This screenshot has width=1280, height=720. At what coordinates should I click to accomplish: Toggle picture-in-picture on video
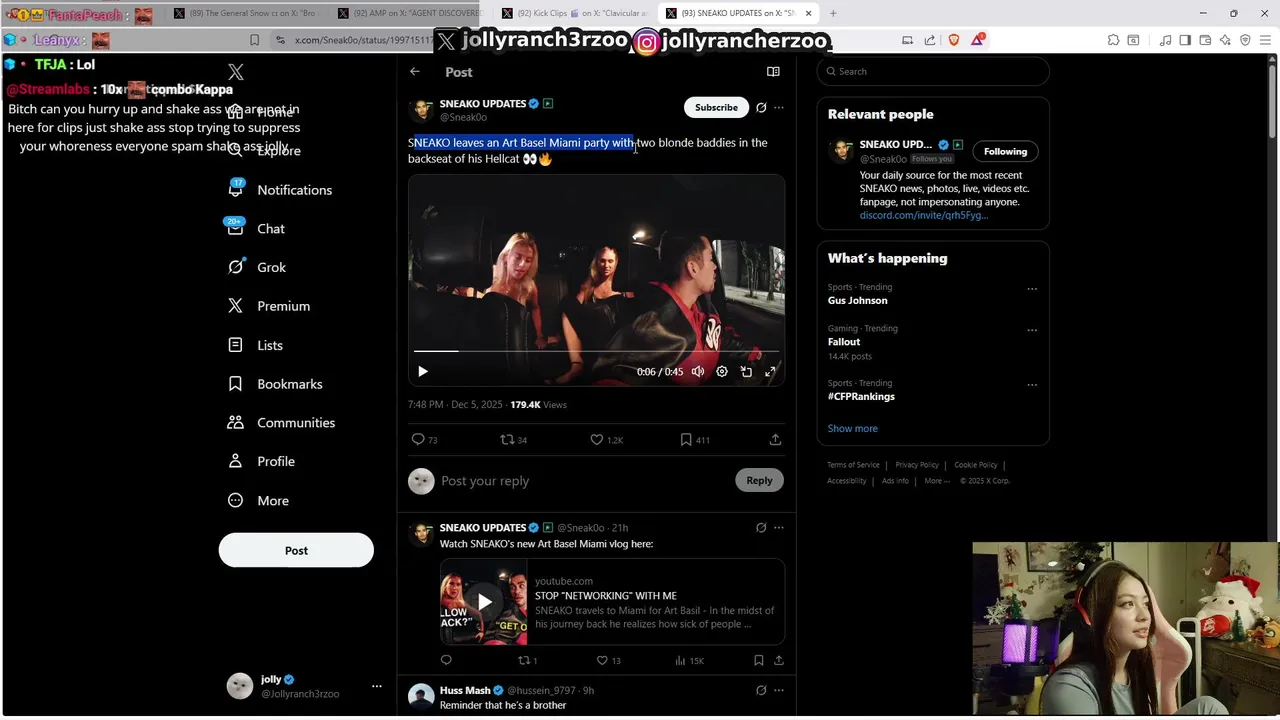(746, 372)
